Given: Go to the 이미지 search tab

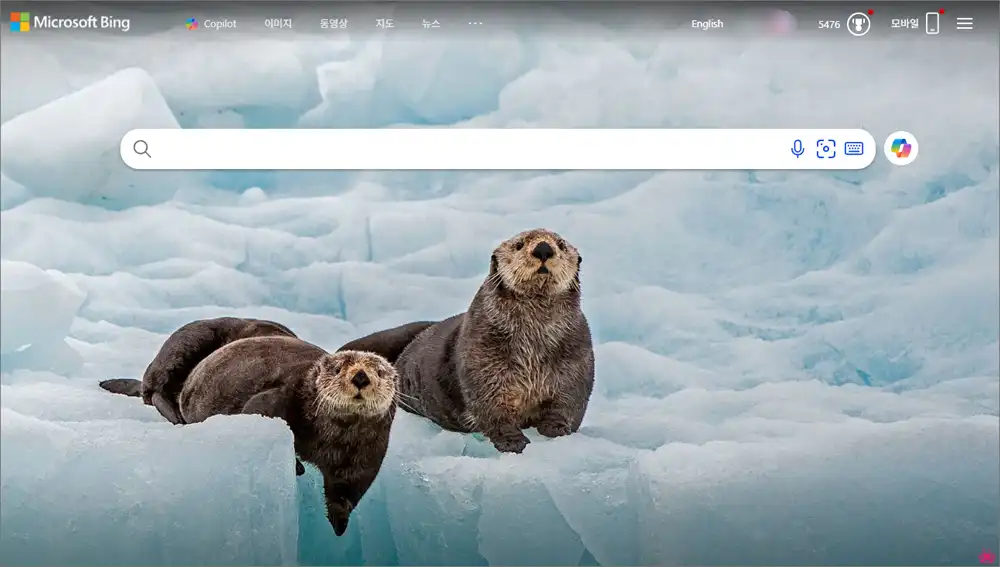Looking at the screenshot, I should click(278, 24).
